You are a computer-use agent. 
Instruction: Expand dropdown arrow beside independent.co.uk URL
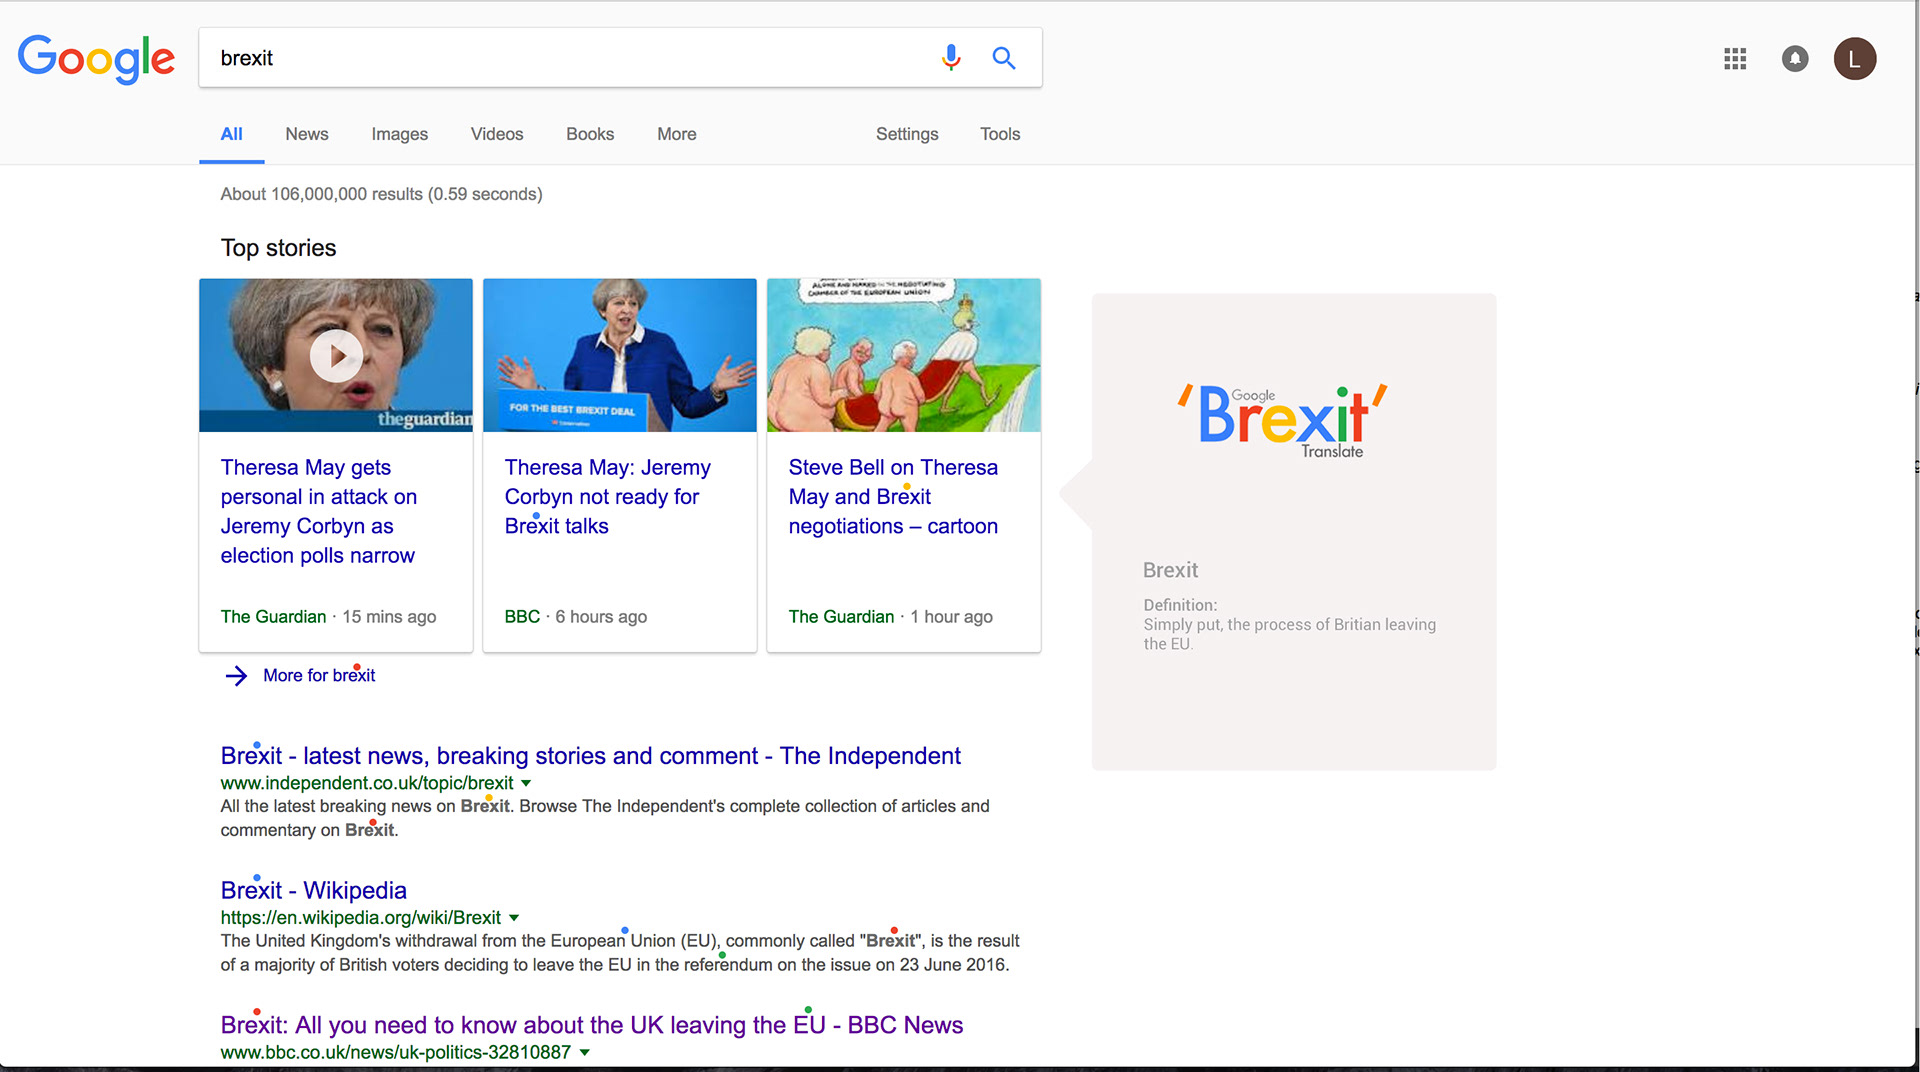[526, 783]
